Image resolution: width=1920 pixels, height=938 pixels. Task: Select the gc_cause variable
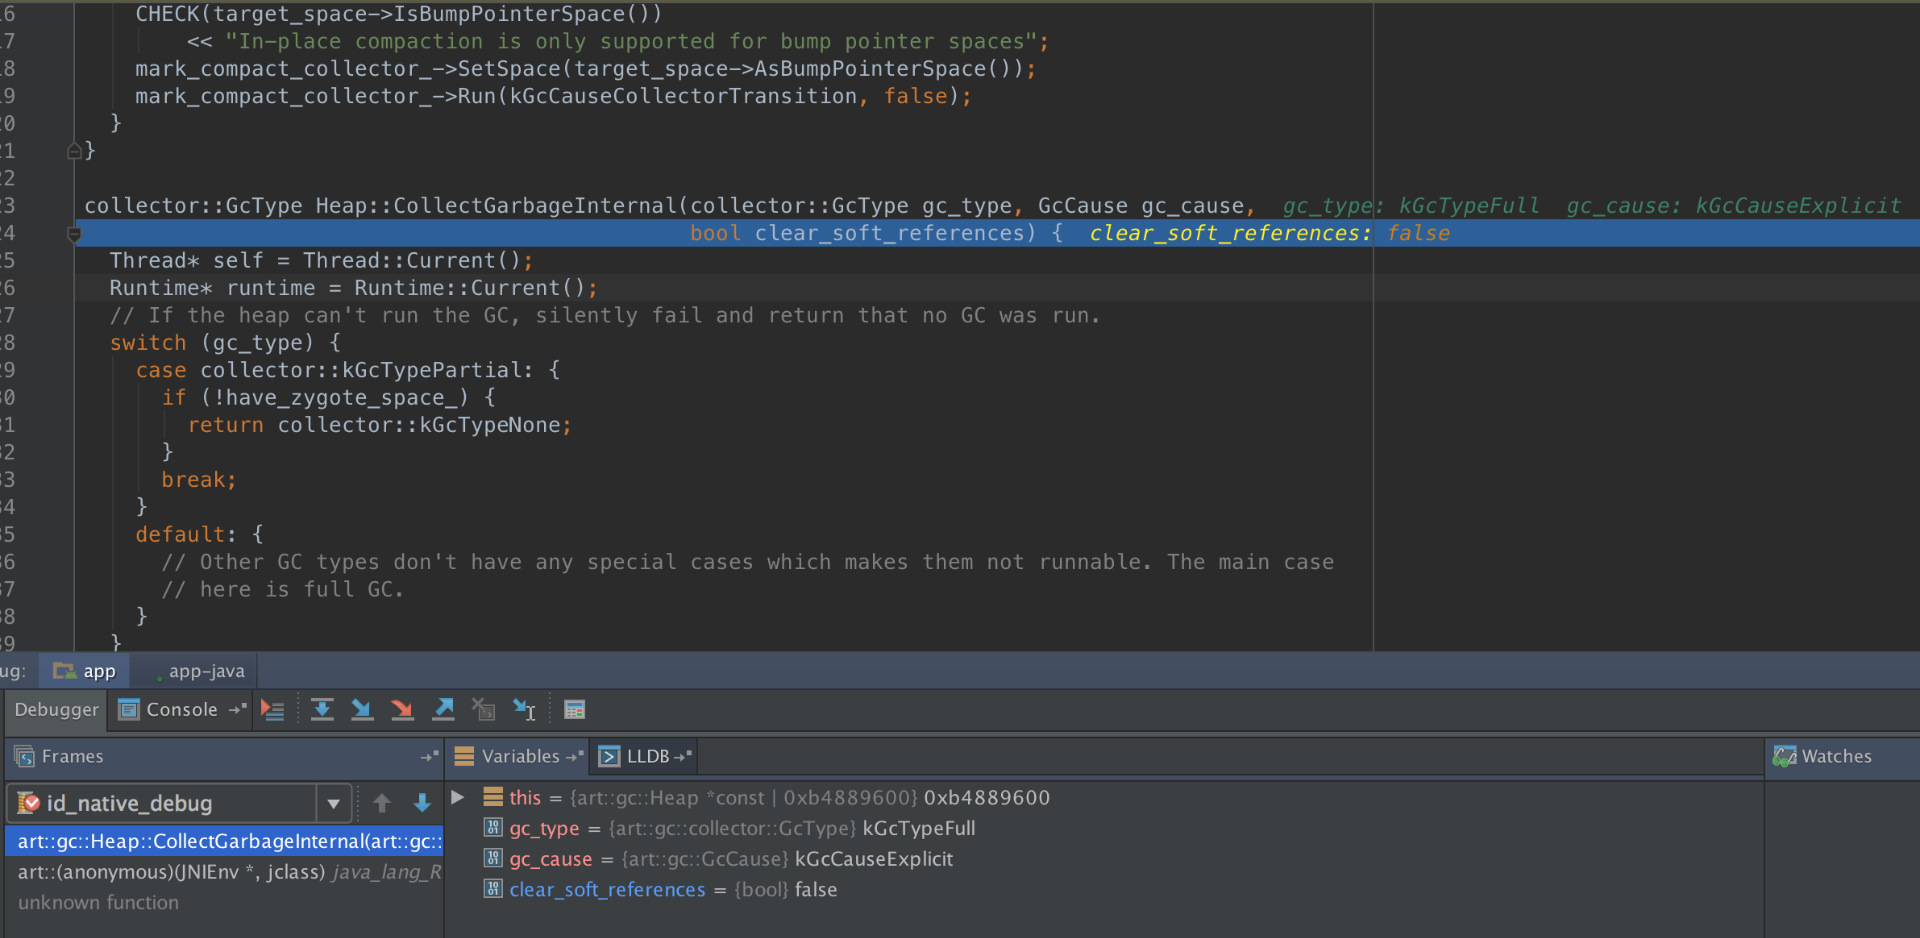550,859
